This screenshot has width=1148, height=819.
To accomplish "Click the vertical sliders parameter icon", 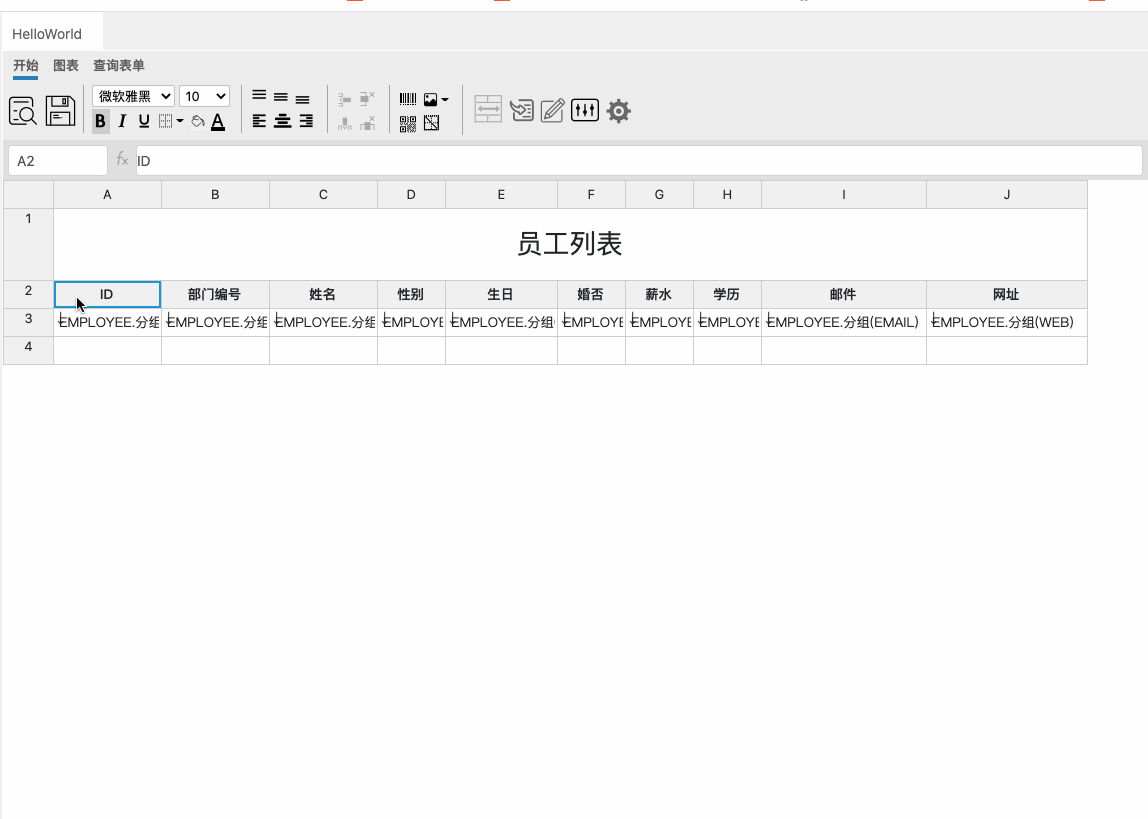I will pos(585,110).
